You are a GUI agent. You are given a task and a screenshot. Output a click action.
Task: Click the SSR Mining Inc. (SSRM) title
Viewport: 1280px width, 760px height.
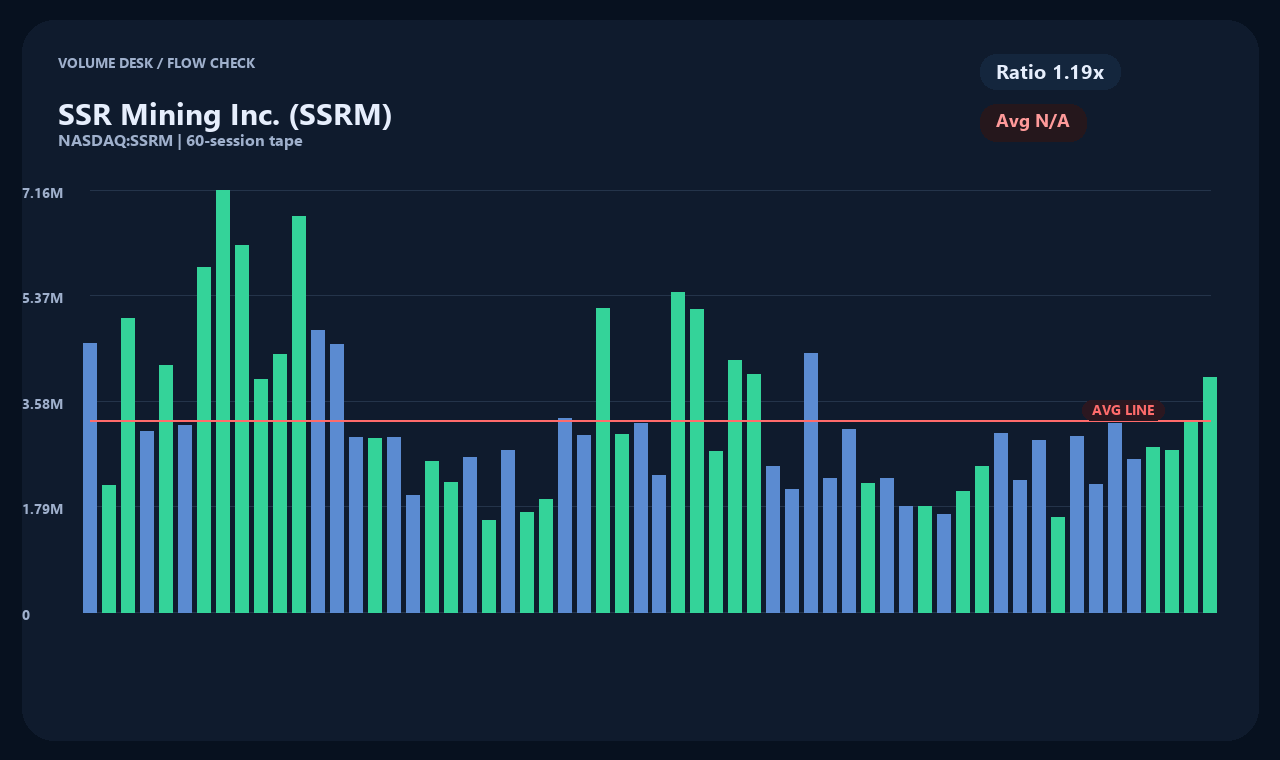point(225,115)
